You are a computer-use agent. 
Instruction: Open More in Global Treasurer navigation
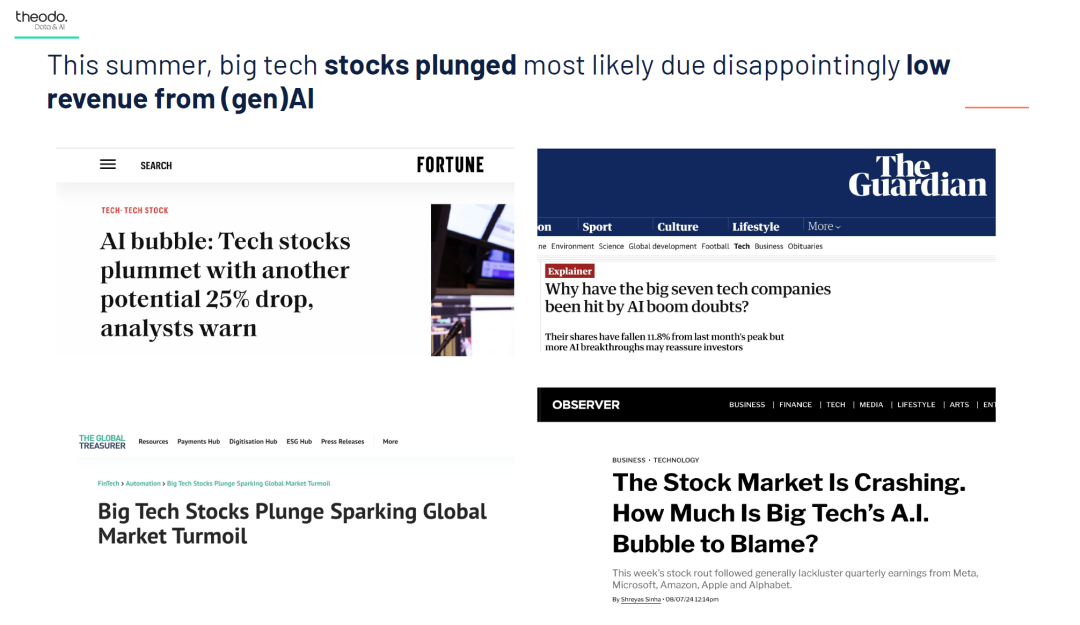(x=390, y=442)
